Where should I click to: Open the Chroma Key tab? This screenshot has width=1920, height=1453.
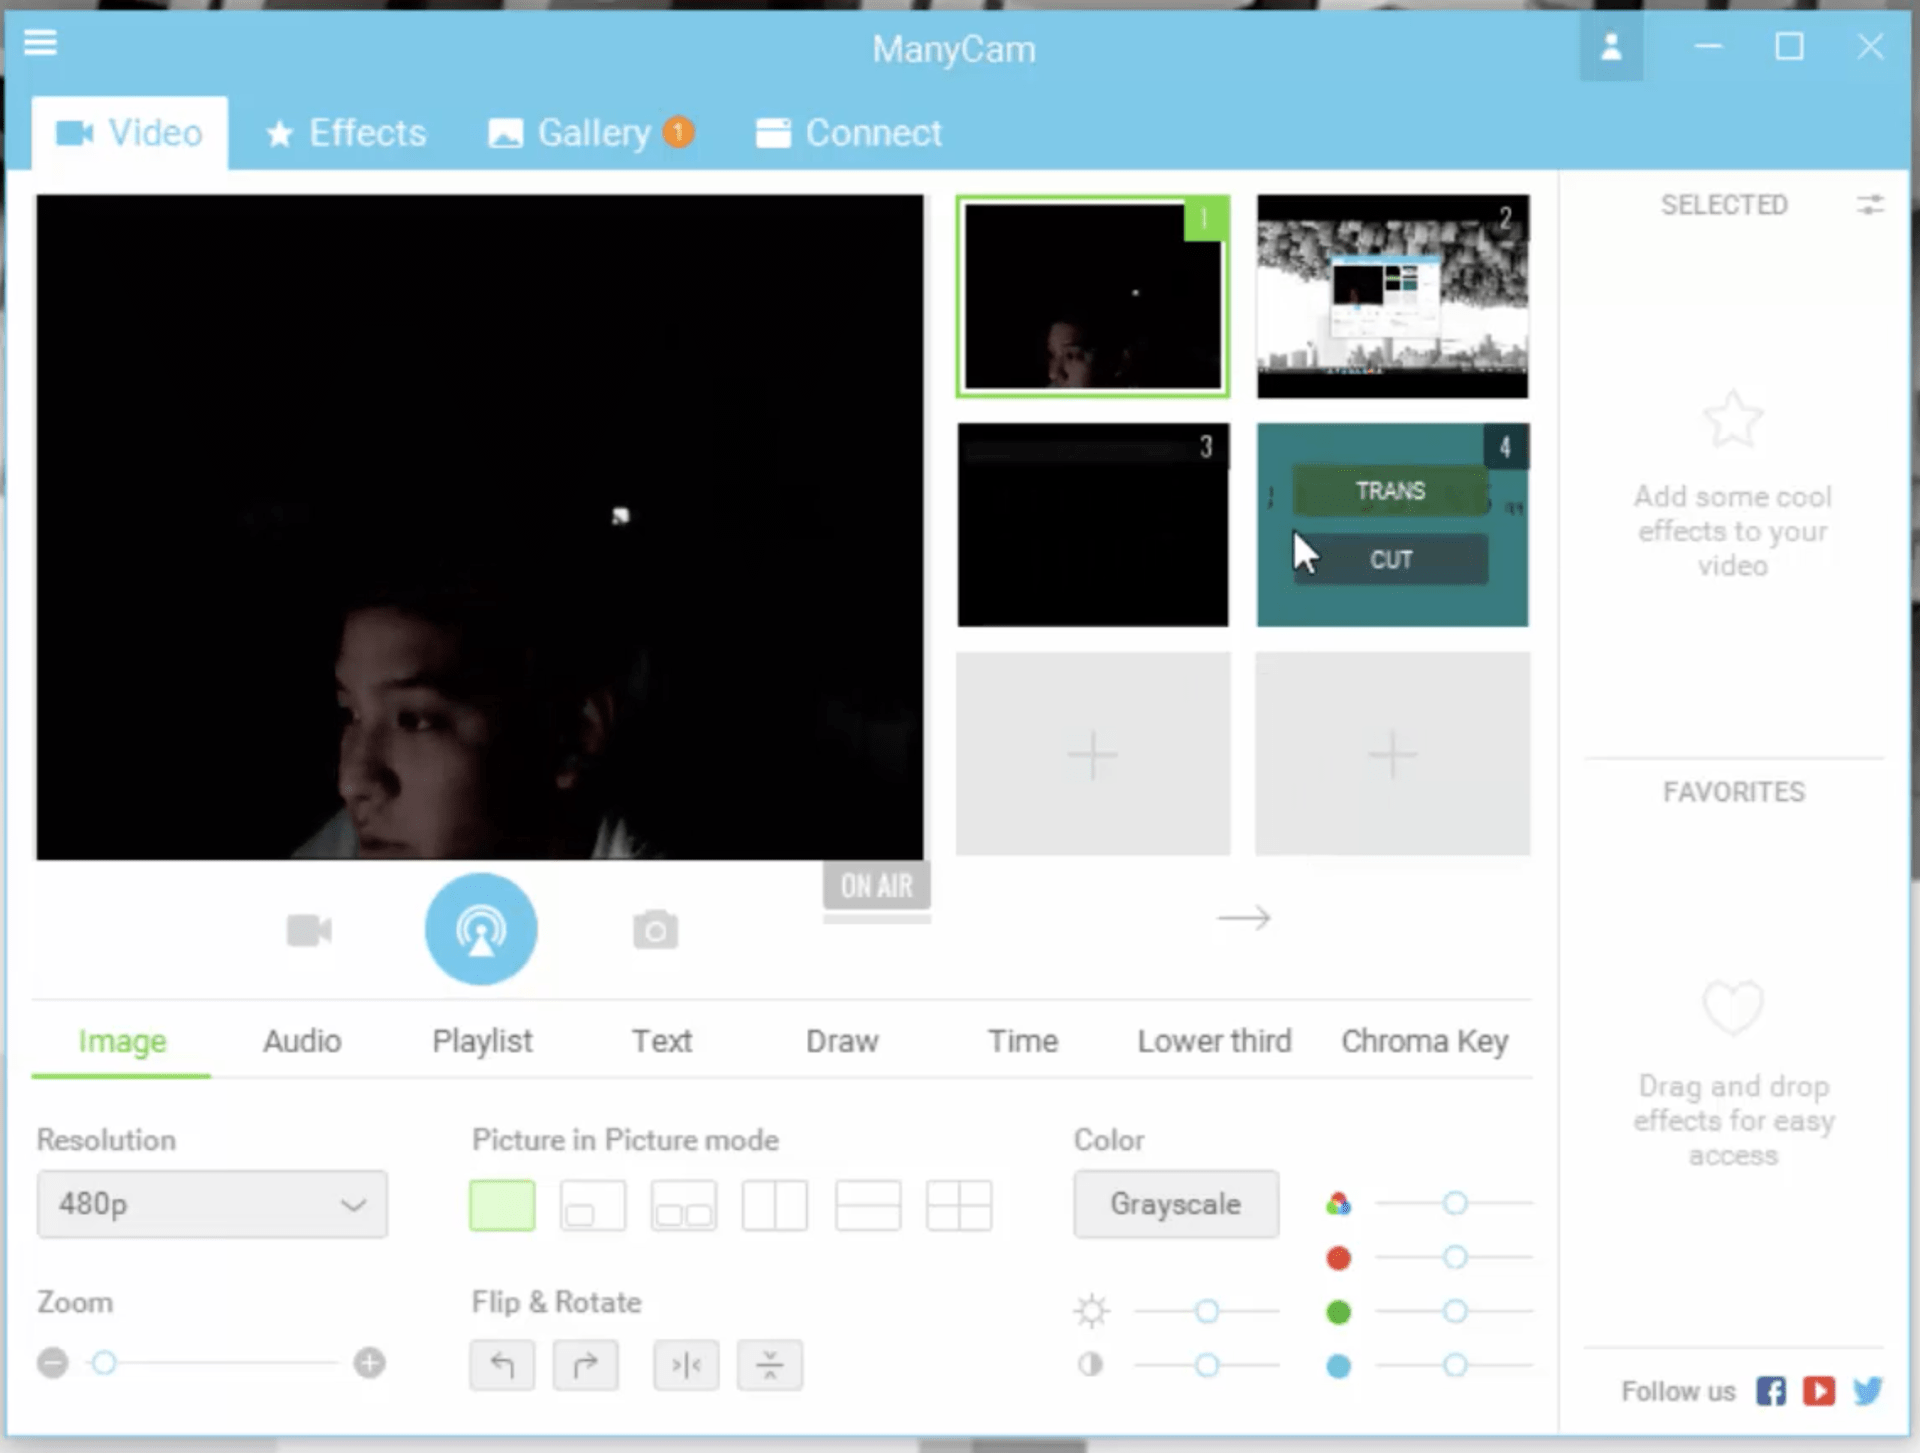coord(1425,1041)
